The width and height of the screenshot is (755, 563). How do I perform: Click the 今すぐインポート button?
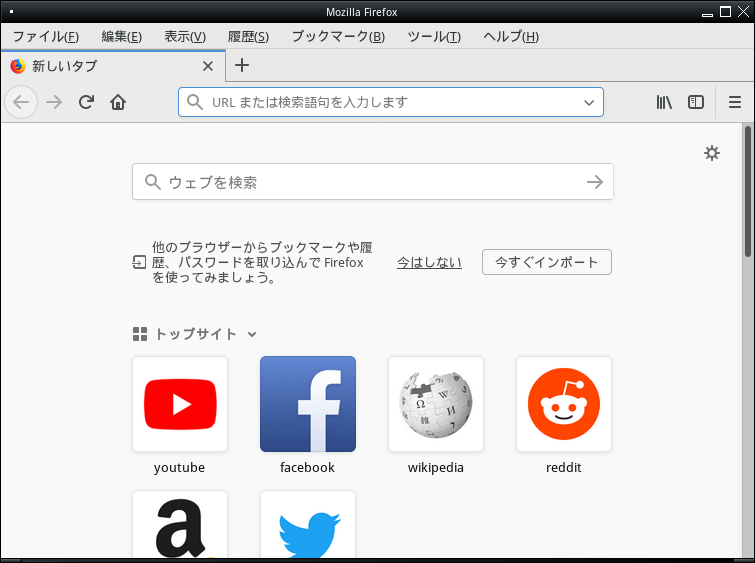coord(547,262)
